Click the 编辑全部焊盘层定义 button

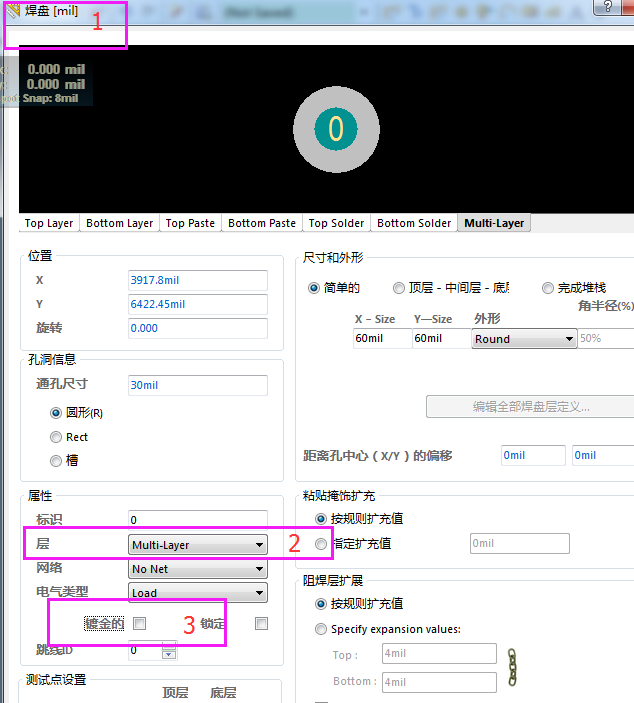pos(530,407)
